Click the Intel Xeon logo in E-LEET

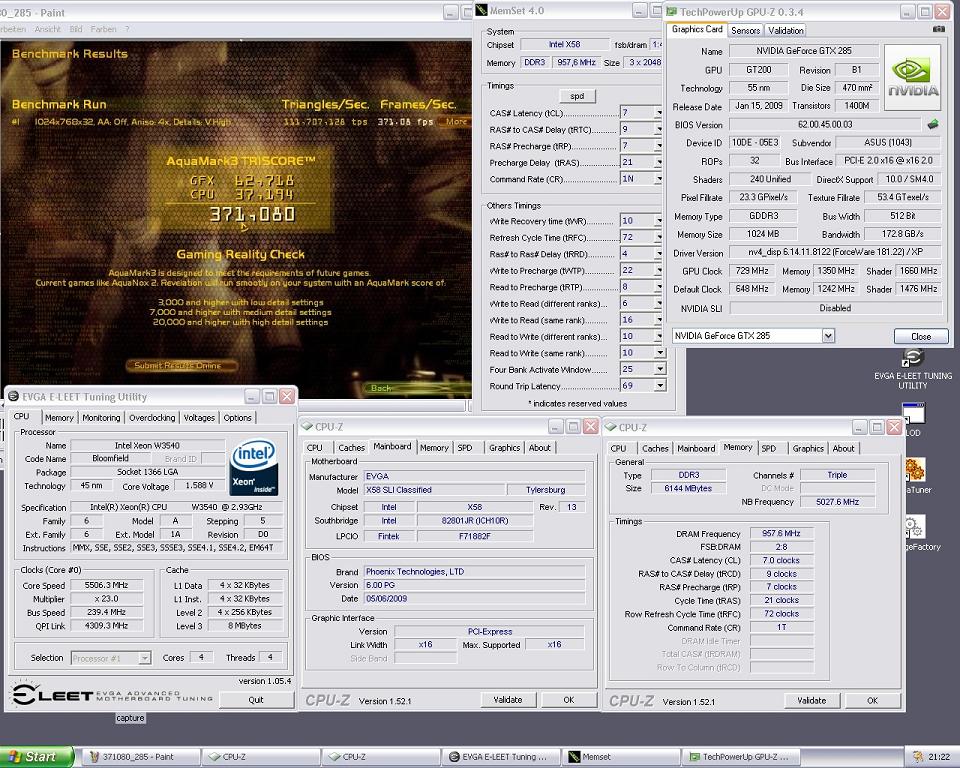(x=253, y=465)
